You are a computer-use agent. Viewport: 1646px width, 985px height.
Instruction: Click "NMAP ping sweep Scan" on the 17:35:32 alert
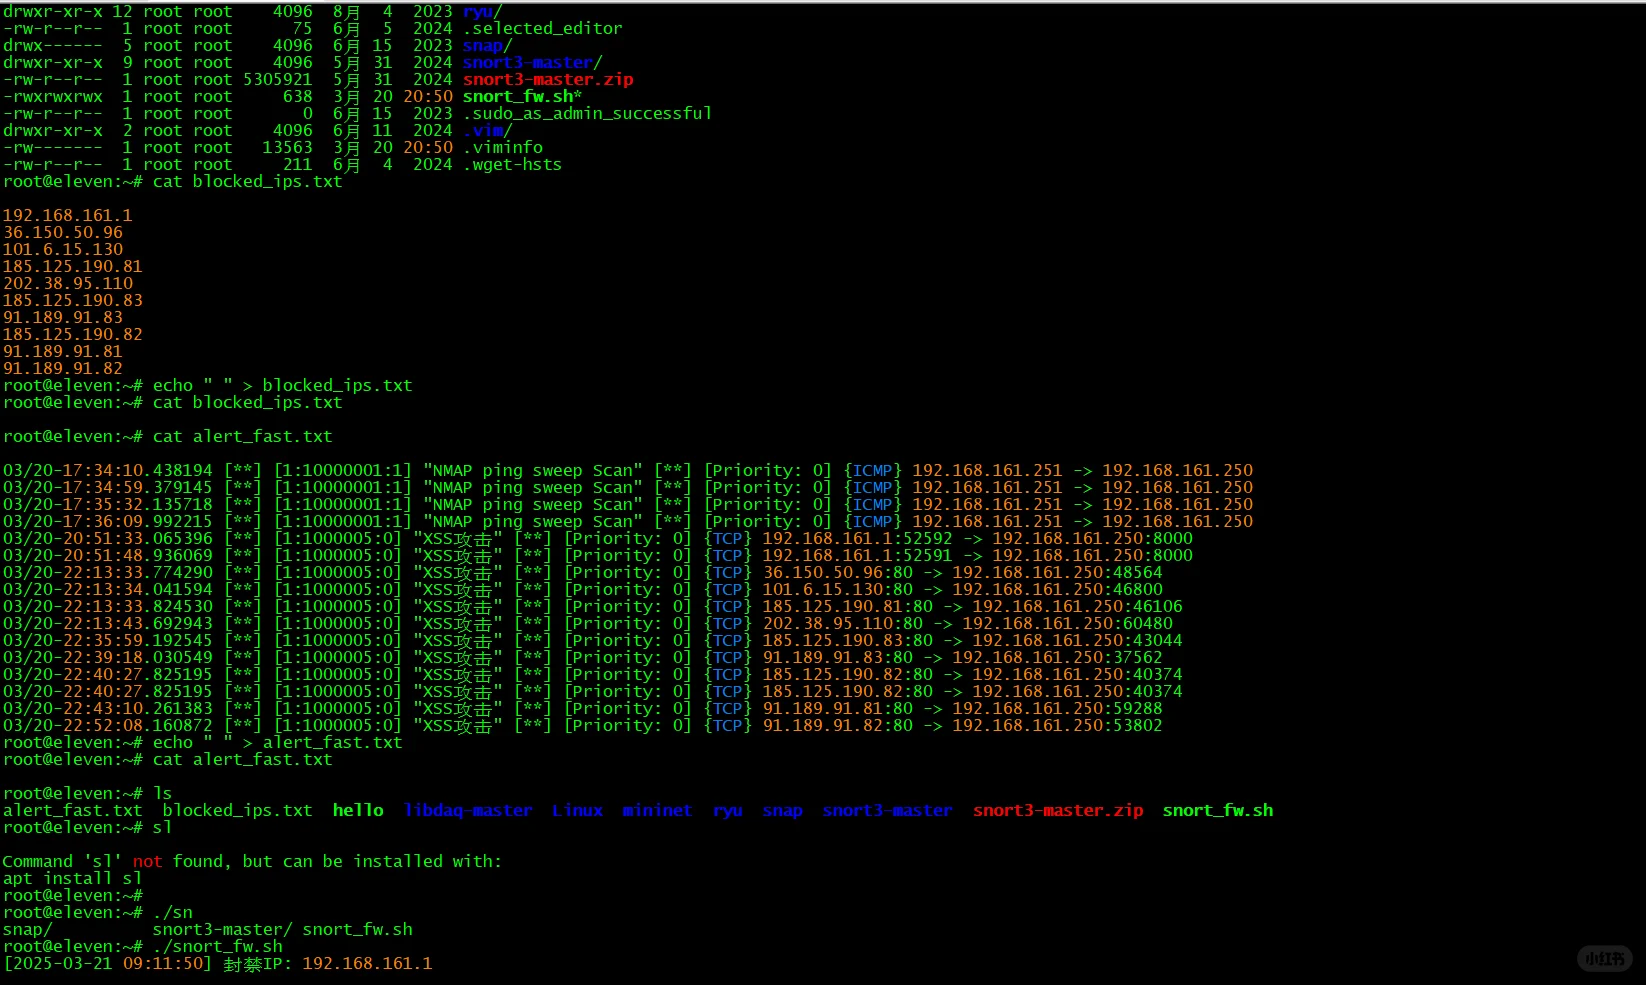[x=532, y=504]
